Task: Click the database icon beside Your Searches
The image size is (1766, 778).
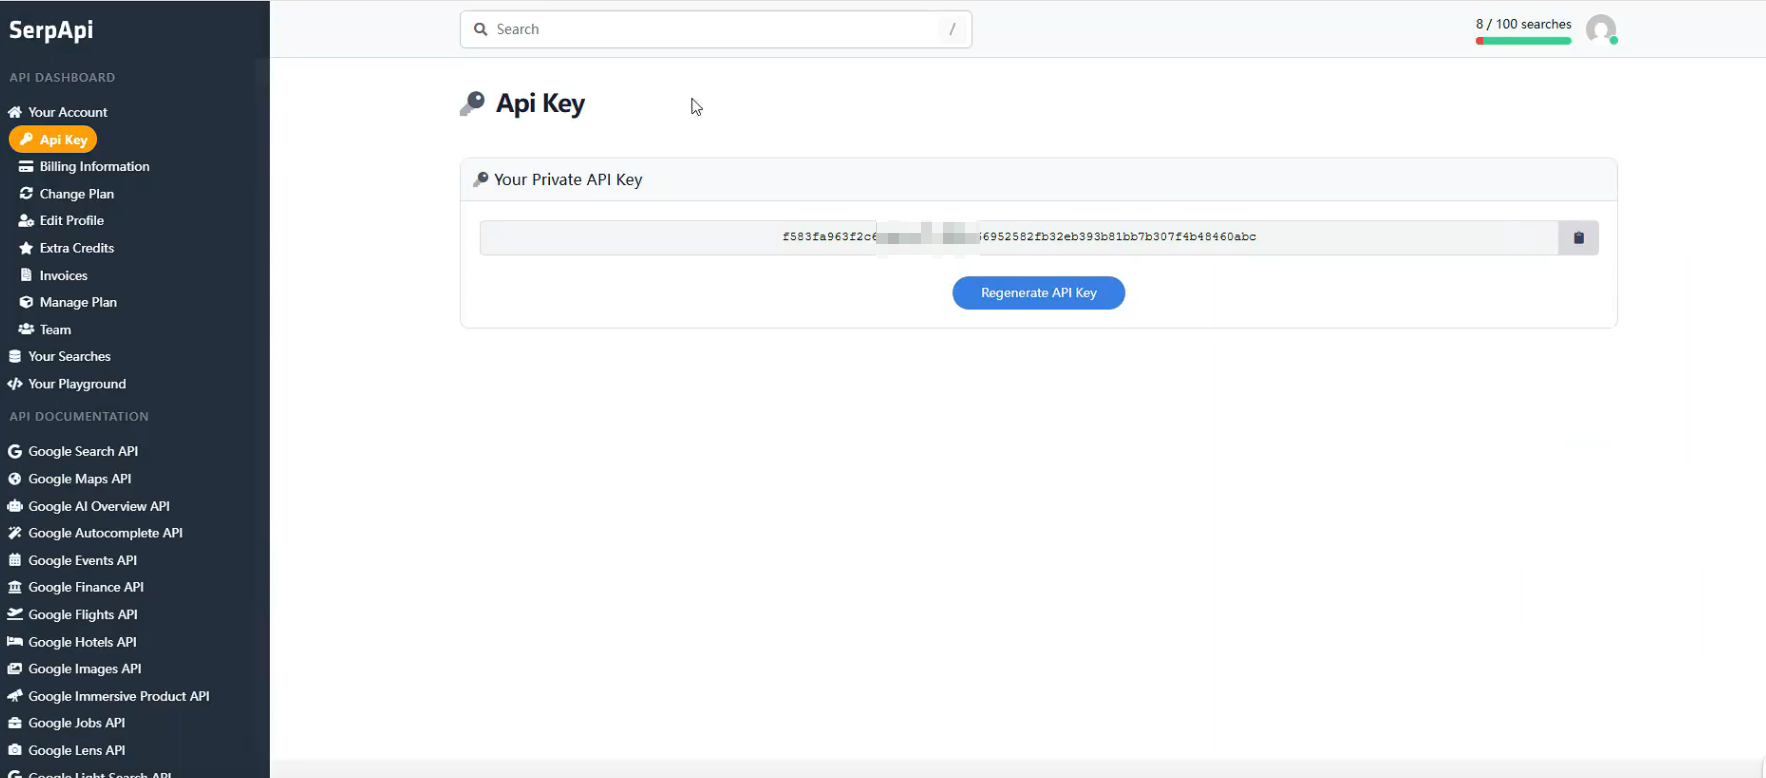Action: tap(15, 356)
